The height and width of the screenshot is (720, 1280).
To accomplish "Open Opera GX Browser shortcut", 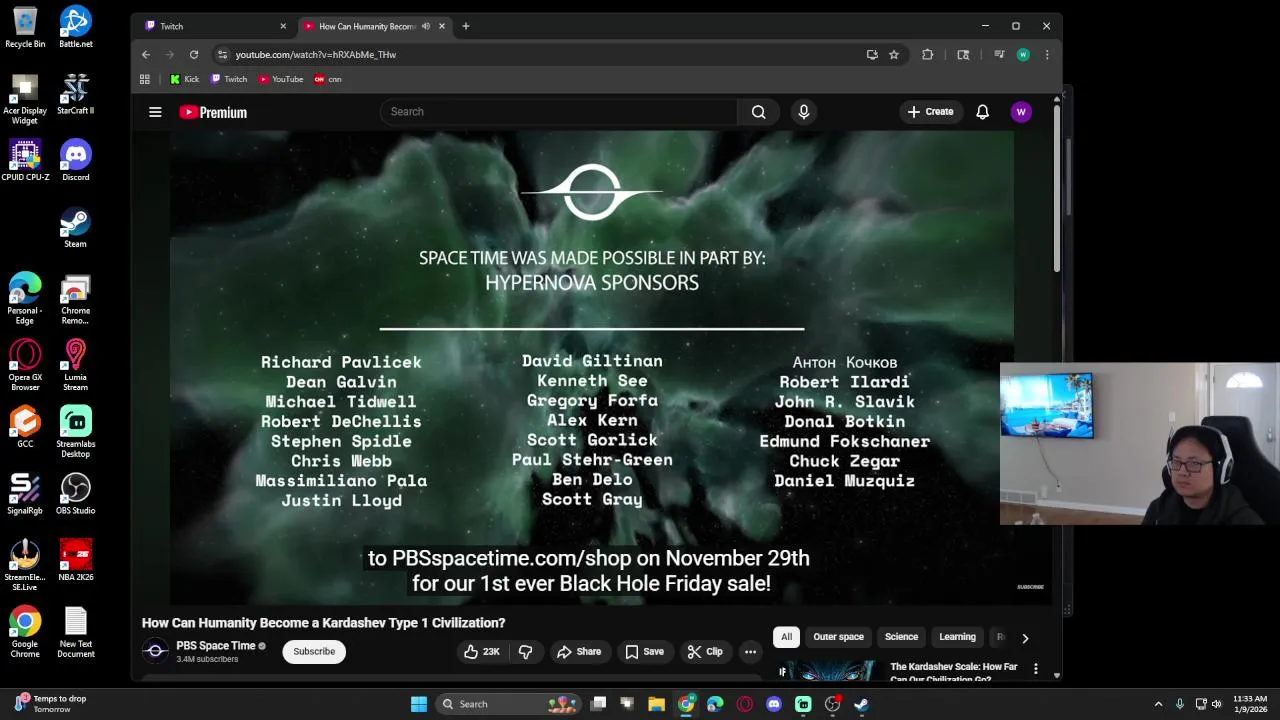I will [x=25, y=365].
